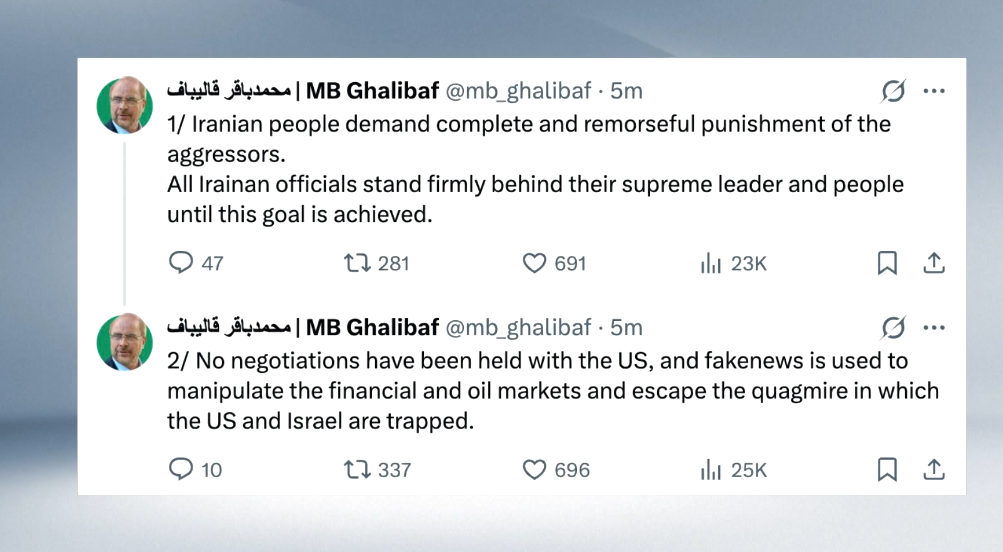Screen dimensions: 1003x552
Task: Open Grok icon on the first tweet
Action: (x=893, y=92)
